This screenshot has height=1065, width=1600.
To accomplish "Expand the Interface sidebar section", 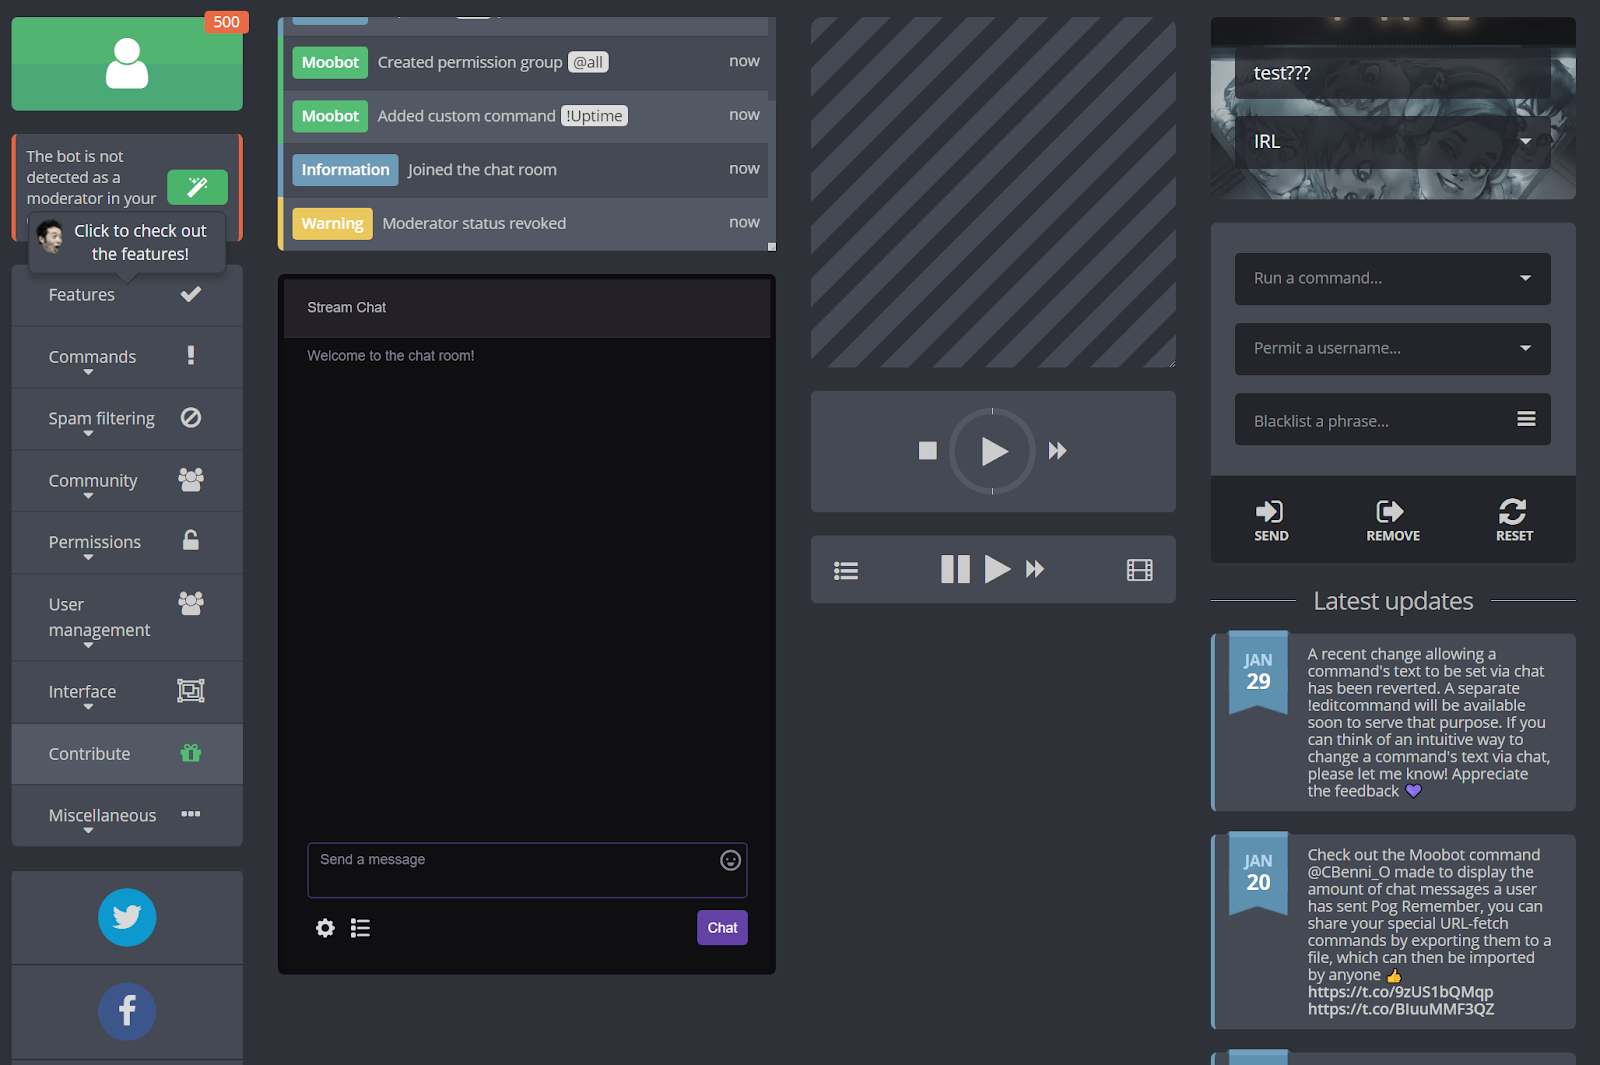I will (127, 692).
